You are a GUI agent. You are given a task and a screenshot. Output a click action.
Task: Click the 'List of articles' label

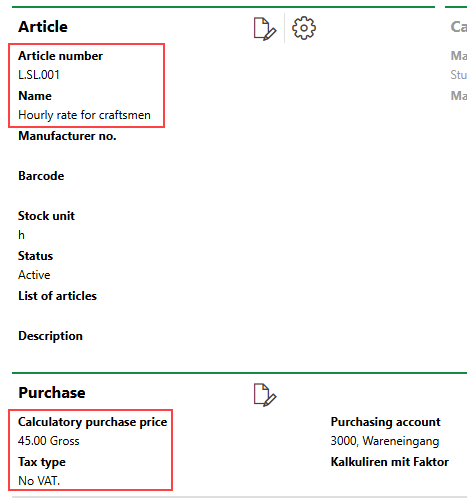57,296
